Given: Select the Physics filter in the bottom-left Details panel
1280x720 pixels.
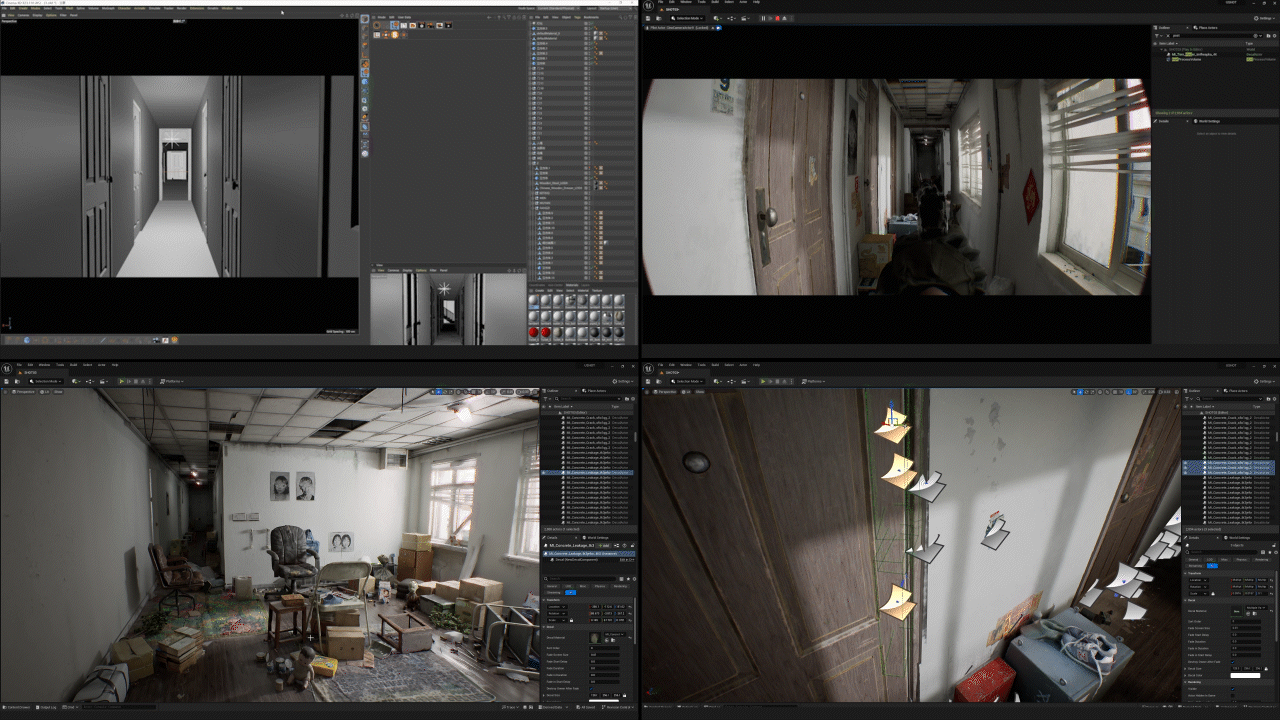Looking at the screenshot, I should click(600, 586).
